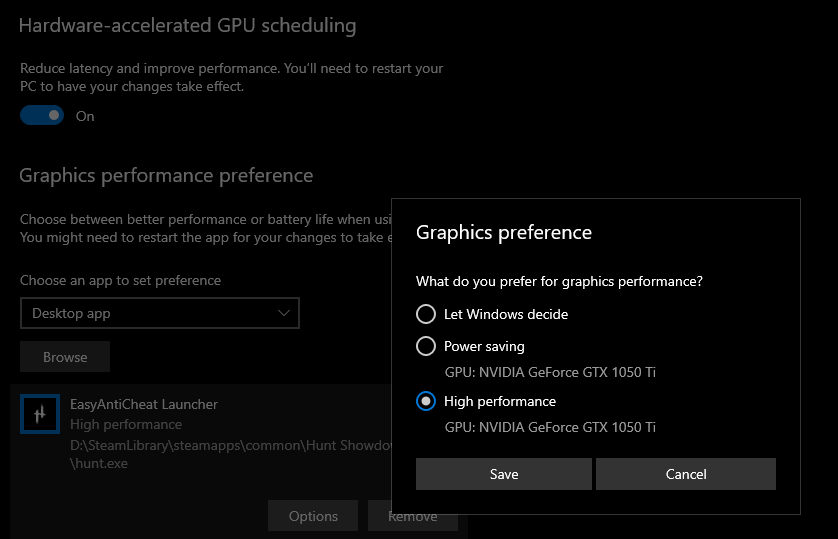Click the On label beside the toggle
Image resolution: width=838 pixels, height=539 pixels.
click(x=85, y=116)
